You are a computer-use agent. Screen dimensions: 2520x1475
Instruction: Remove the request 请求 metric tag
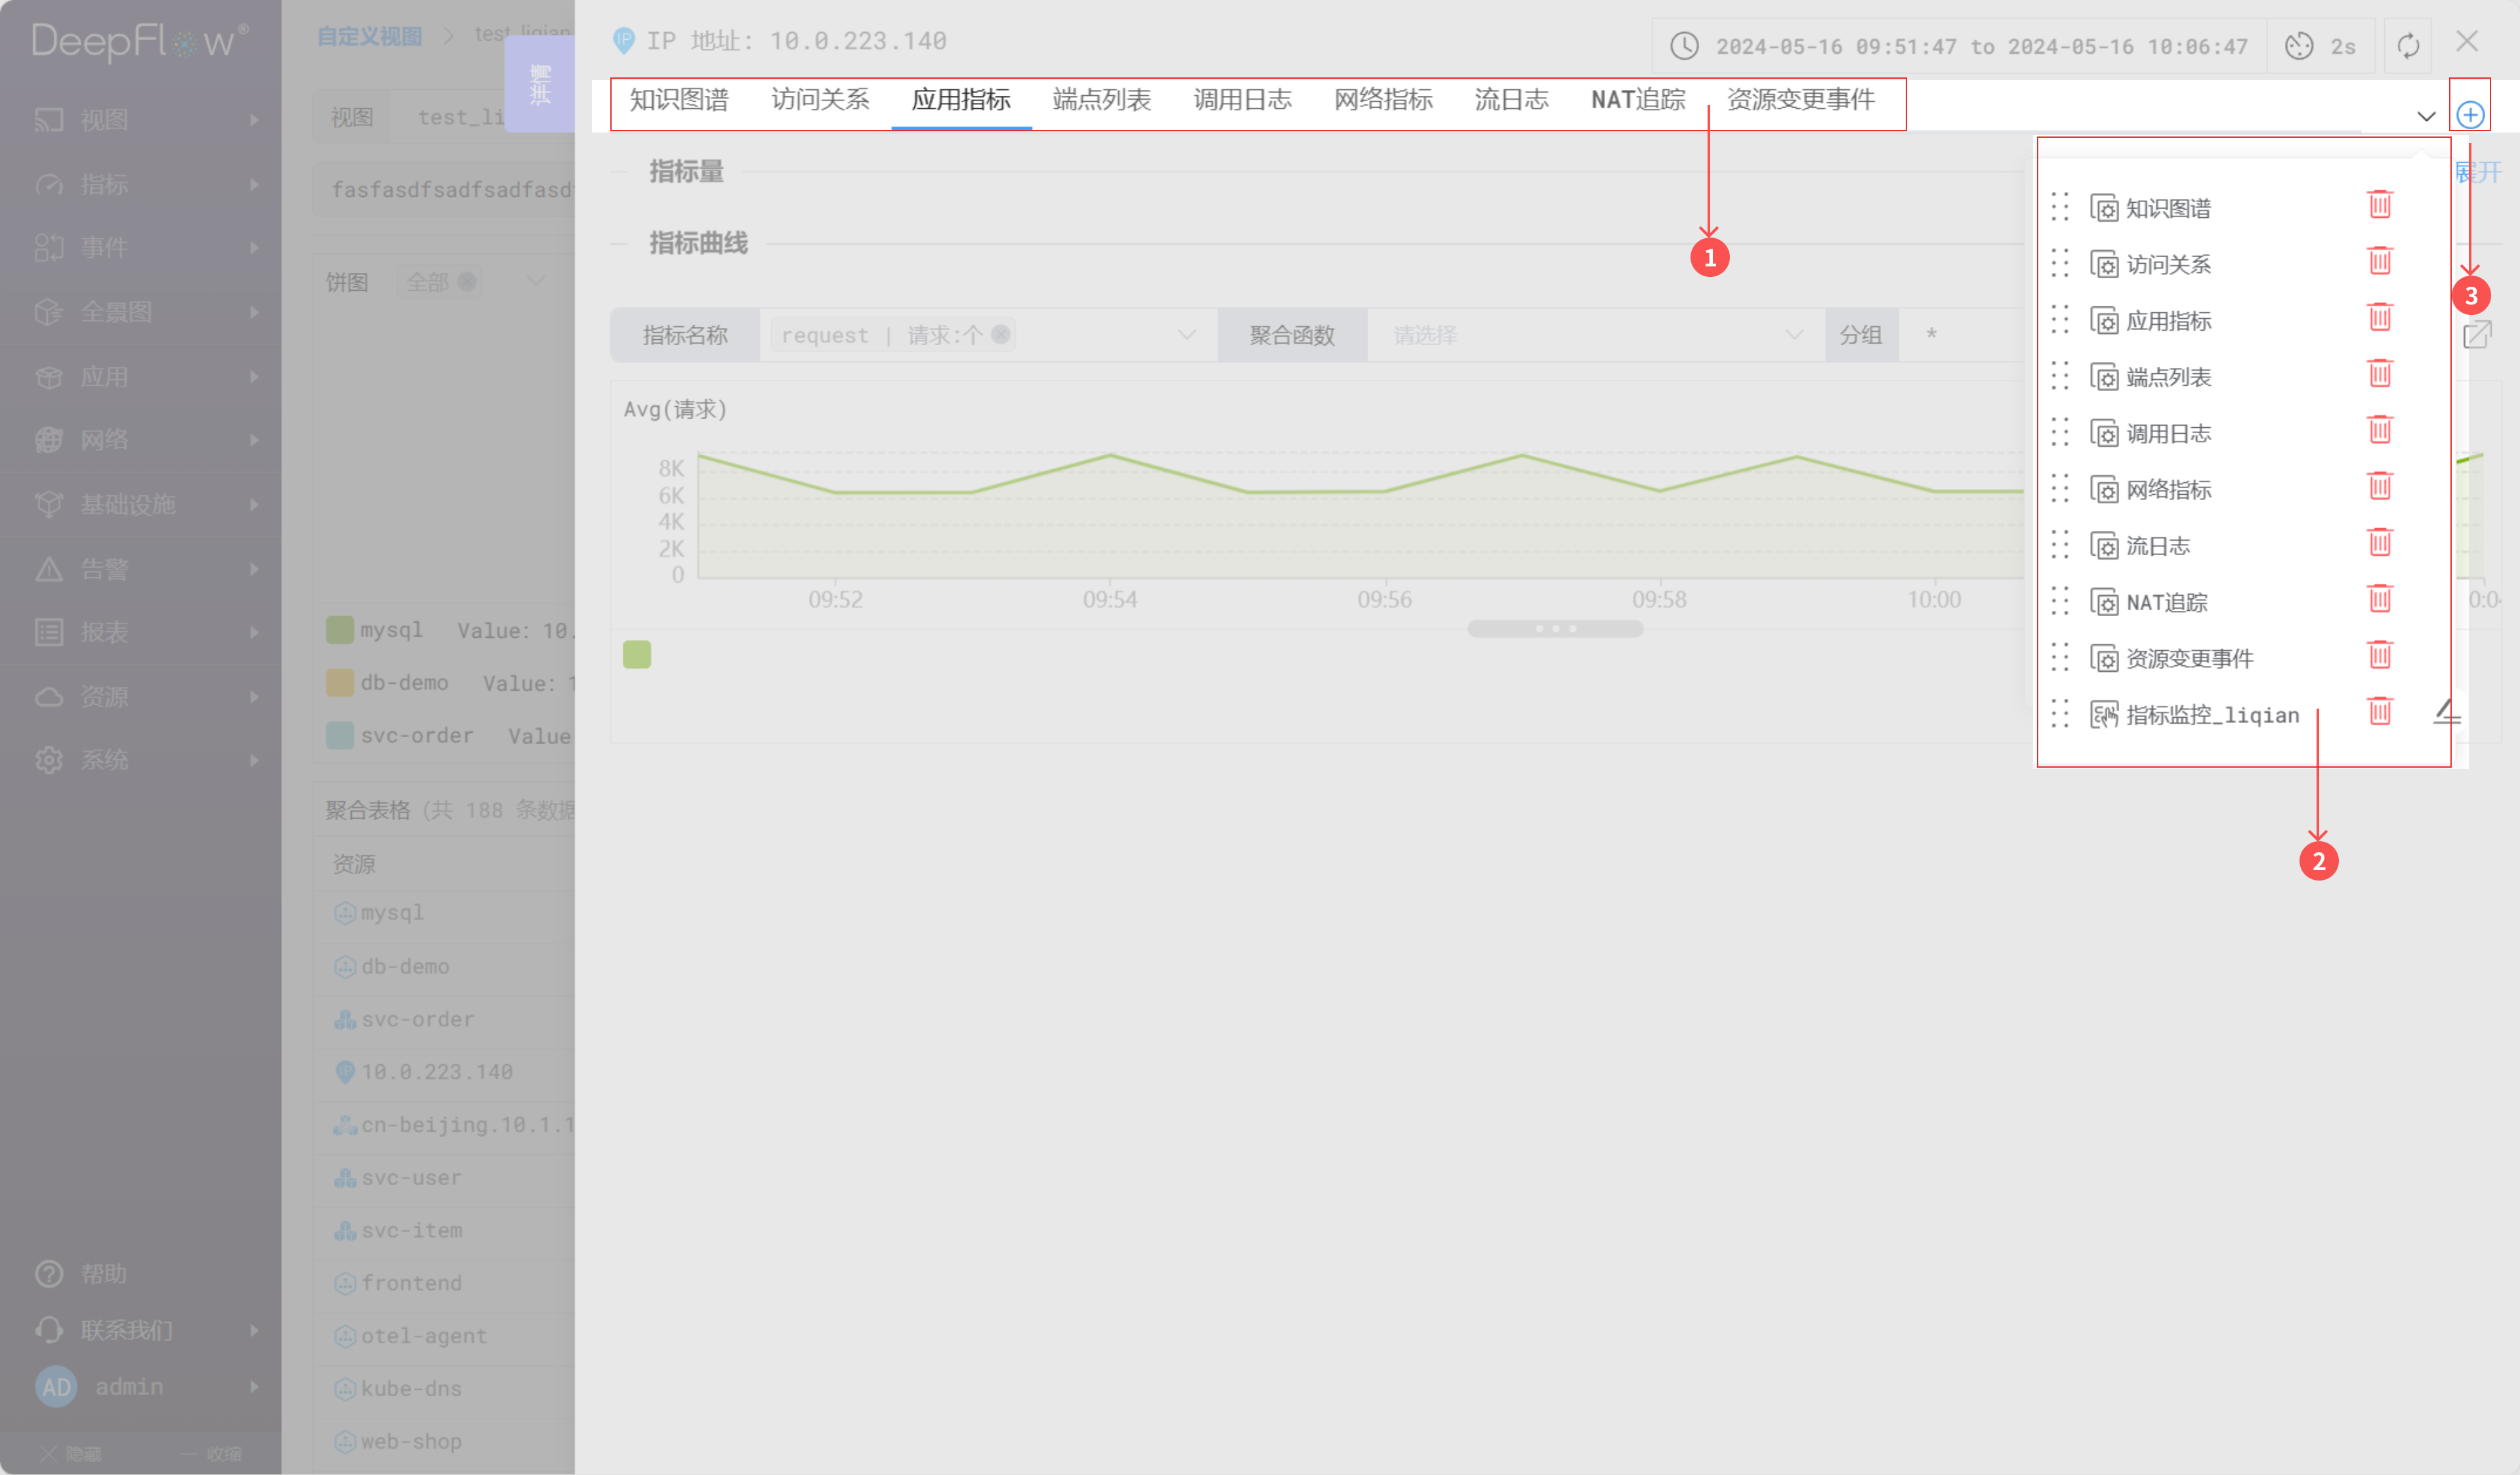tap(1000, 335)
